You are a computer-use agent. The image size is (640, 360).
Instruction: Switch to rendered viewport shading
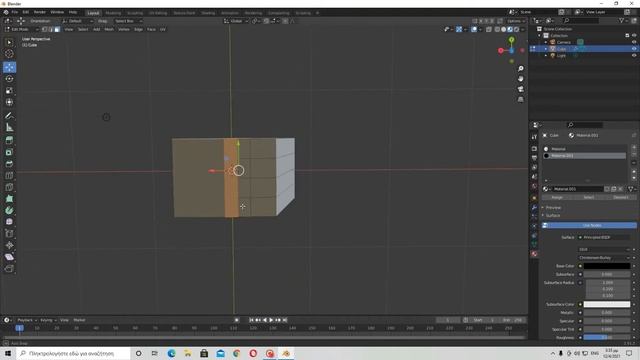[516, 29]
